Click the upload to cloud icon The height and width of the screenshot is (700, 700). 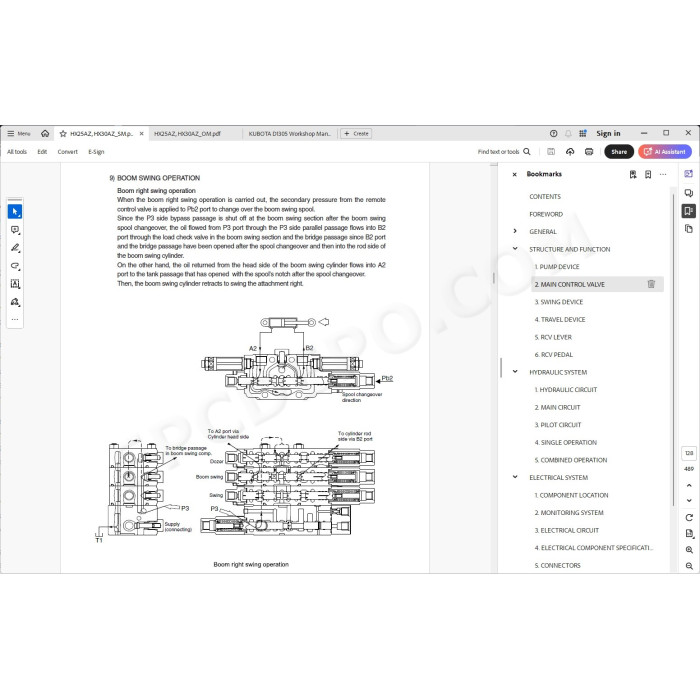[570, 152]
